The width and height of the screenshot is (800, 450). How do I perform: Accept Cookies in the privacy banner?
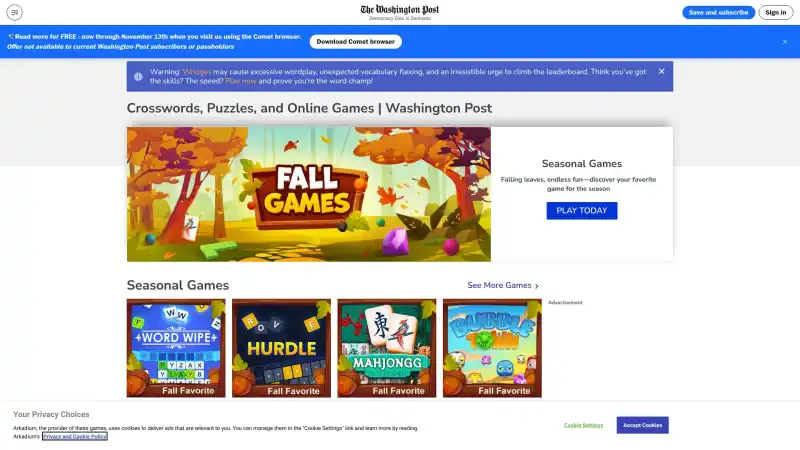coord(642,426)
